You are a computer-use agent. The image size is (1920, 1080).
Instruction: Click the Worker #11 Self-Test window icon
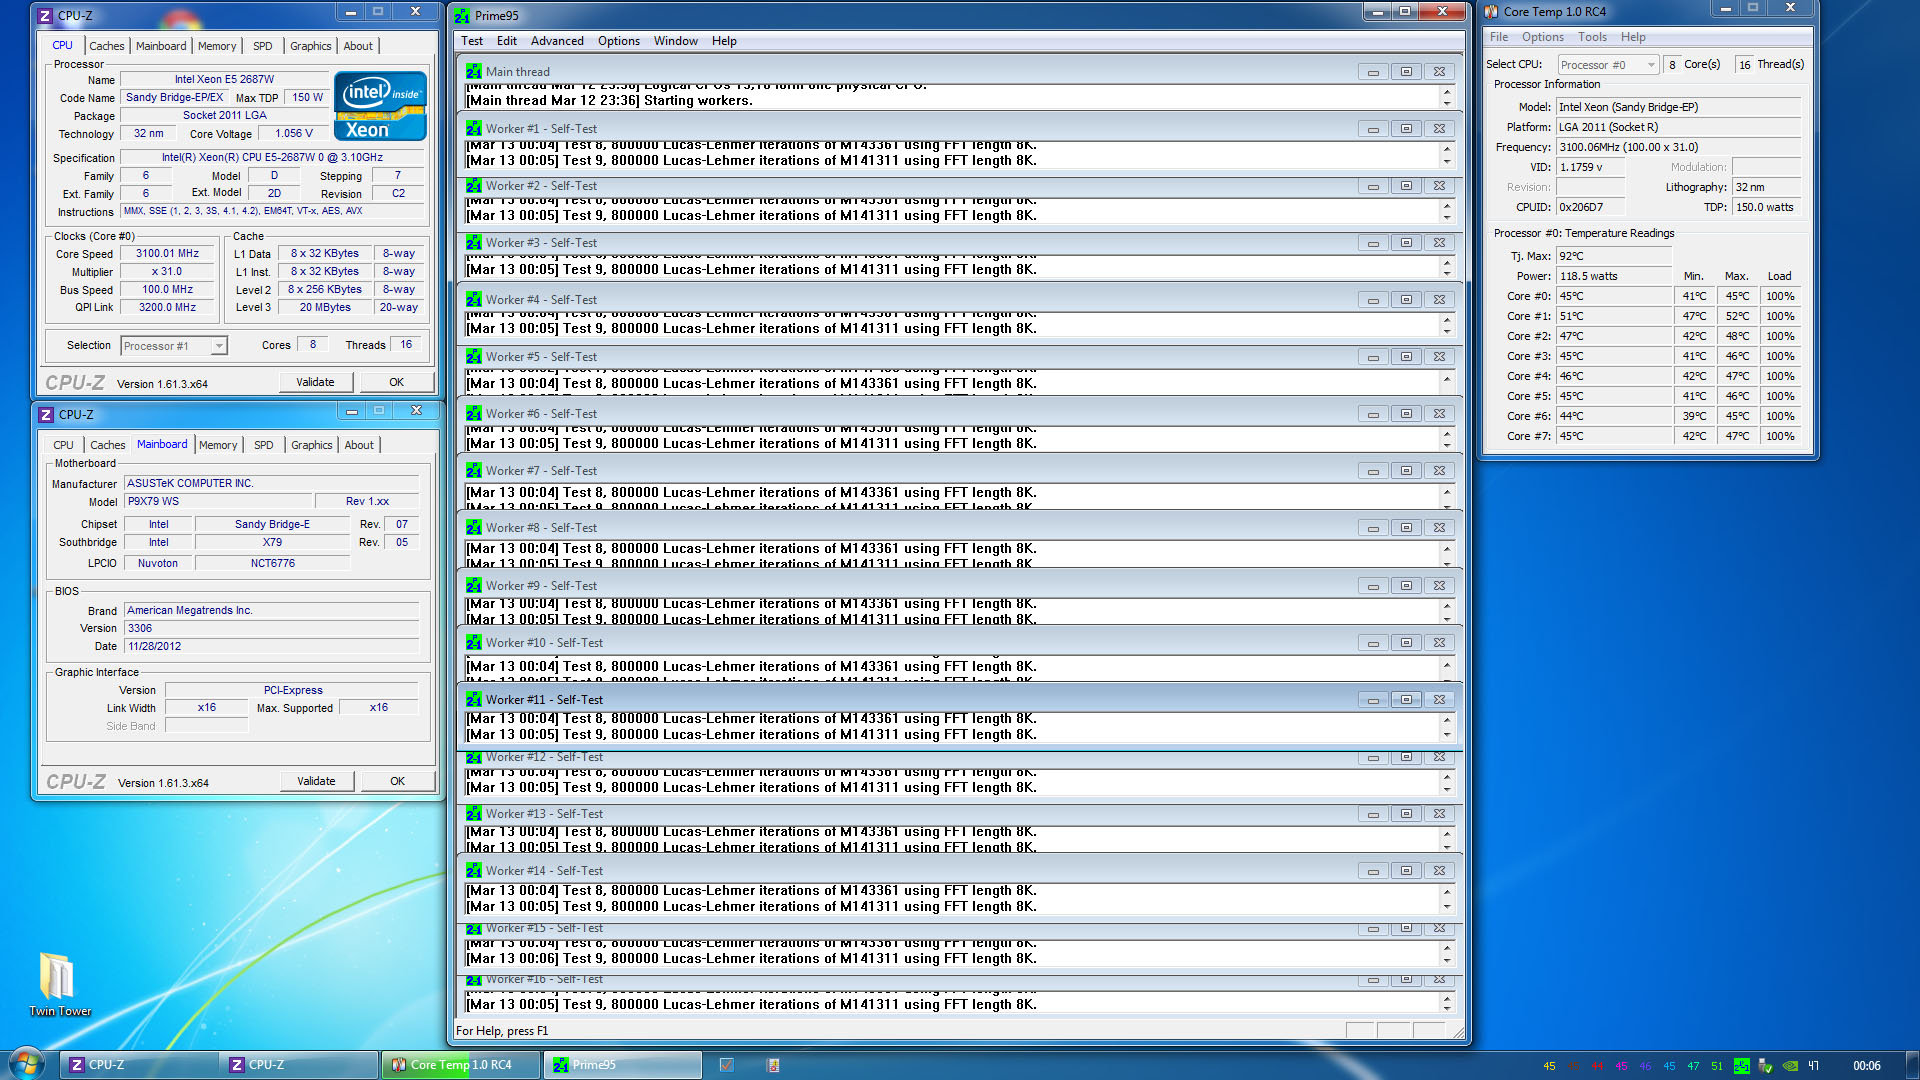(474, 700)
